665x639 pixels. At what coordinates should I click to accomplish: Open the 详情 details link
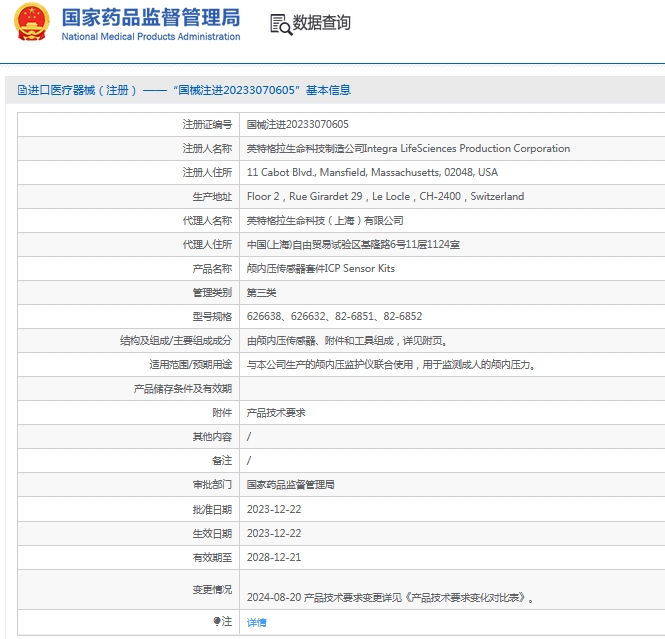pos(257,622)
